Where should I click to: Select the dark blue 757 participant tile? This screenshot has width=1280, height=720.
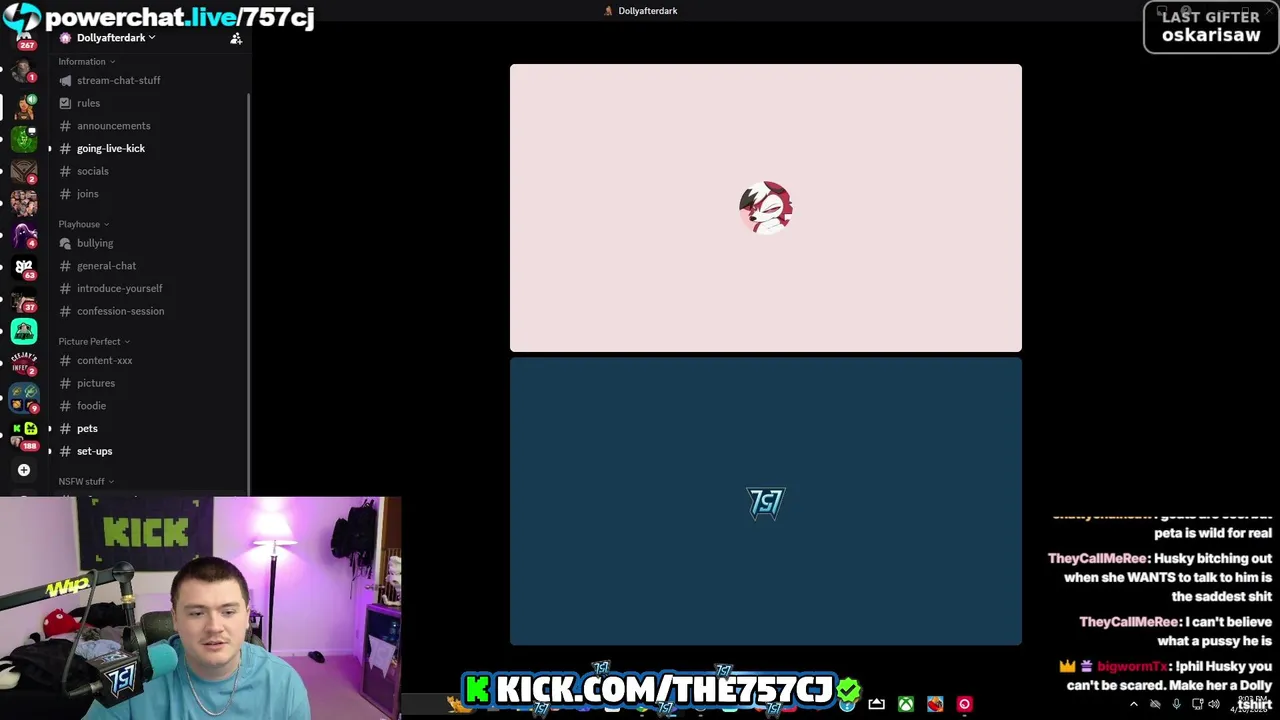[x=766, y=502]
